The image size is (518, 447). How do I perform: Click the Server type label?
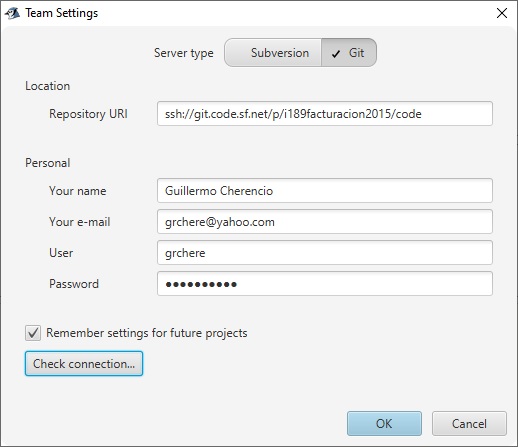pyautogui.click(x=184, y=53)
